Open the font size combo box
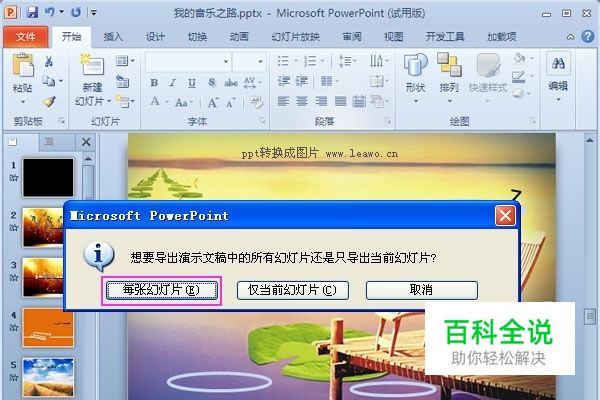 click(x=248, y=61)
